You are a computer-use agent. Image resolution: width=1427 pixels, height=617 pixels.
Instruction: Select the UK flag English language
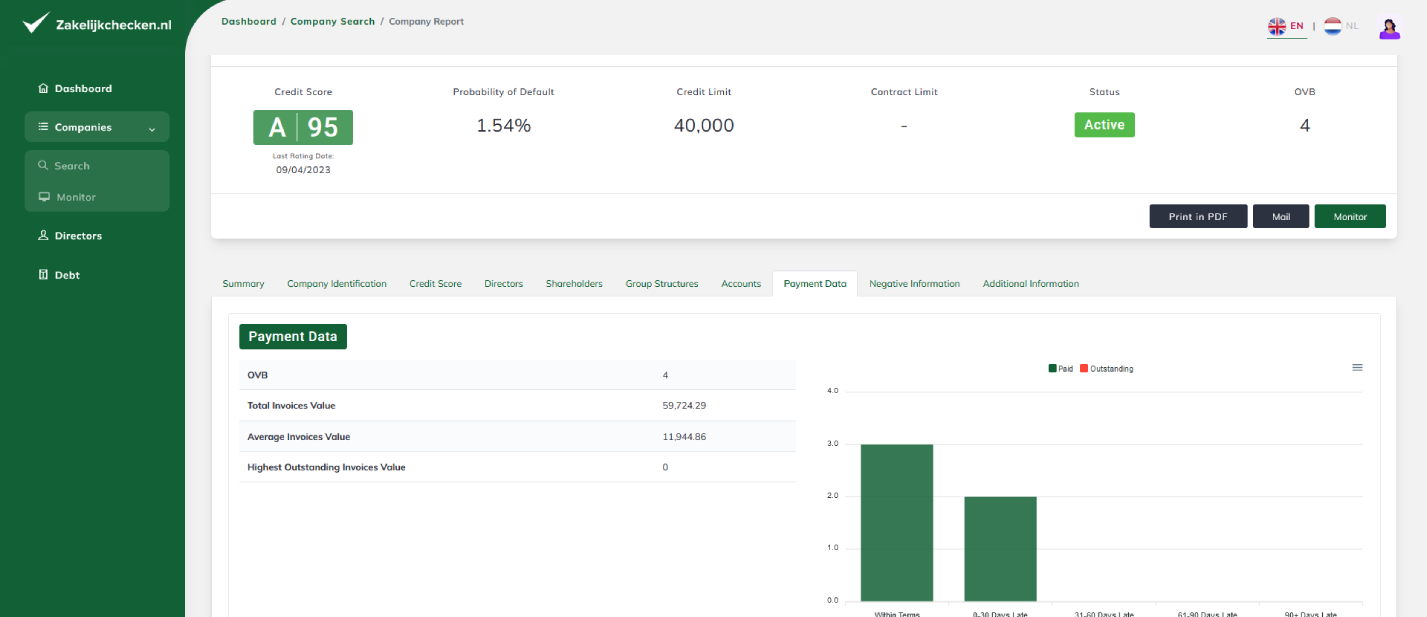1277,26
